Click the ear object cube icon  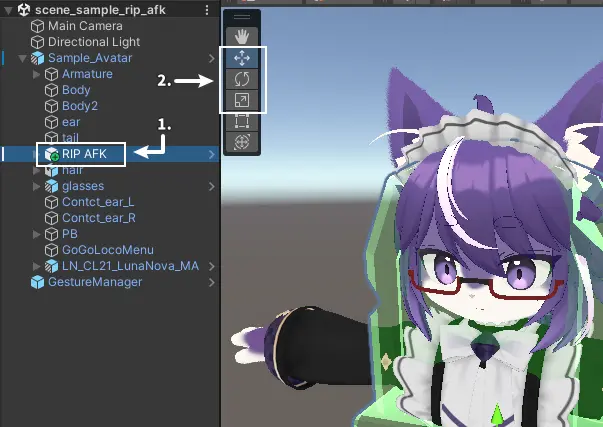coord(52,122)
